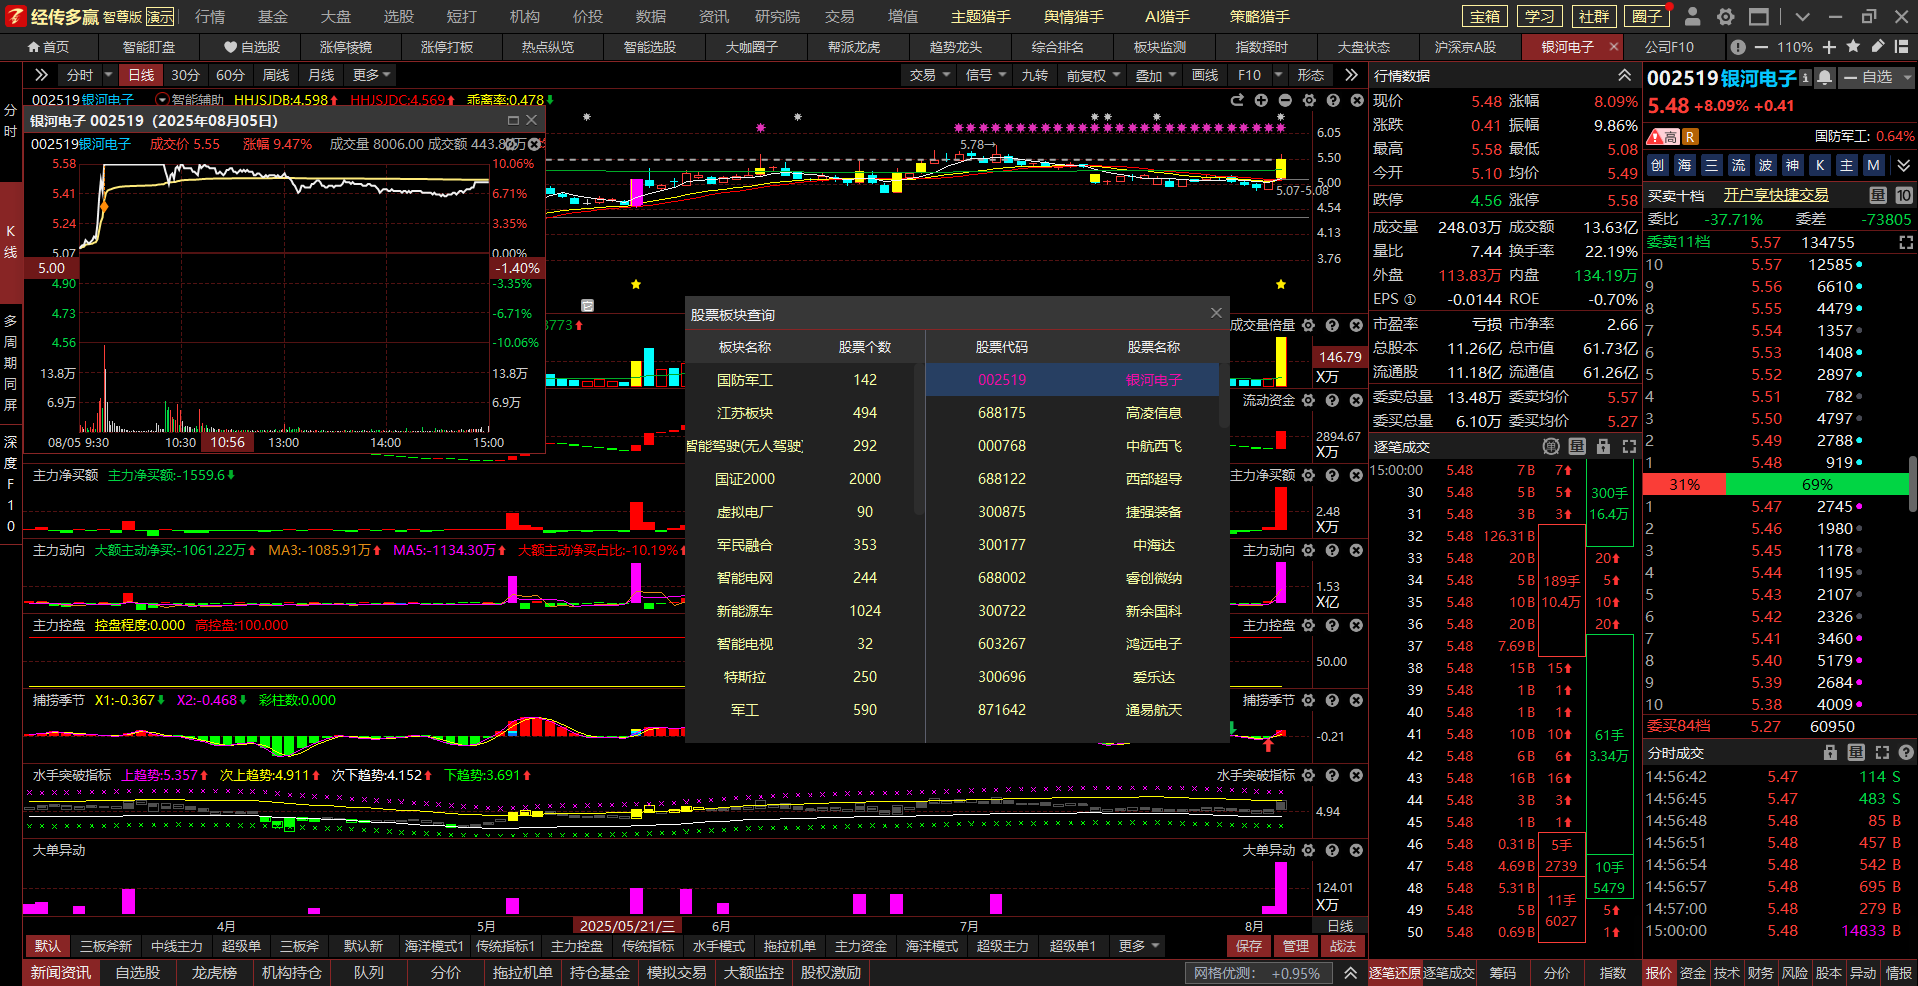Click the pencil edit icon in the tab bar
The width and height of the screenshot is (1918, 986).
click(1878, 47)
